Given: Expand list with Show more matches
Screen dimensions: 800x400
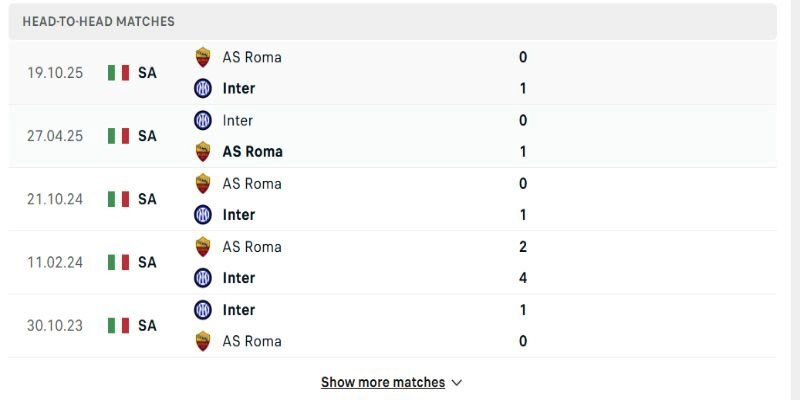Looking at the screenshot, I should click(382, 382).
